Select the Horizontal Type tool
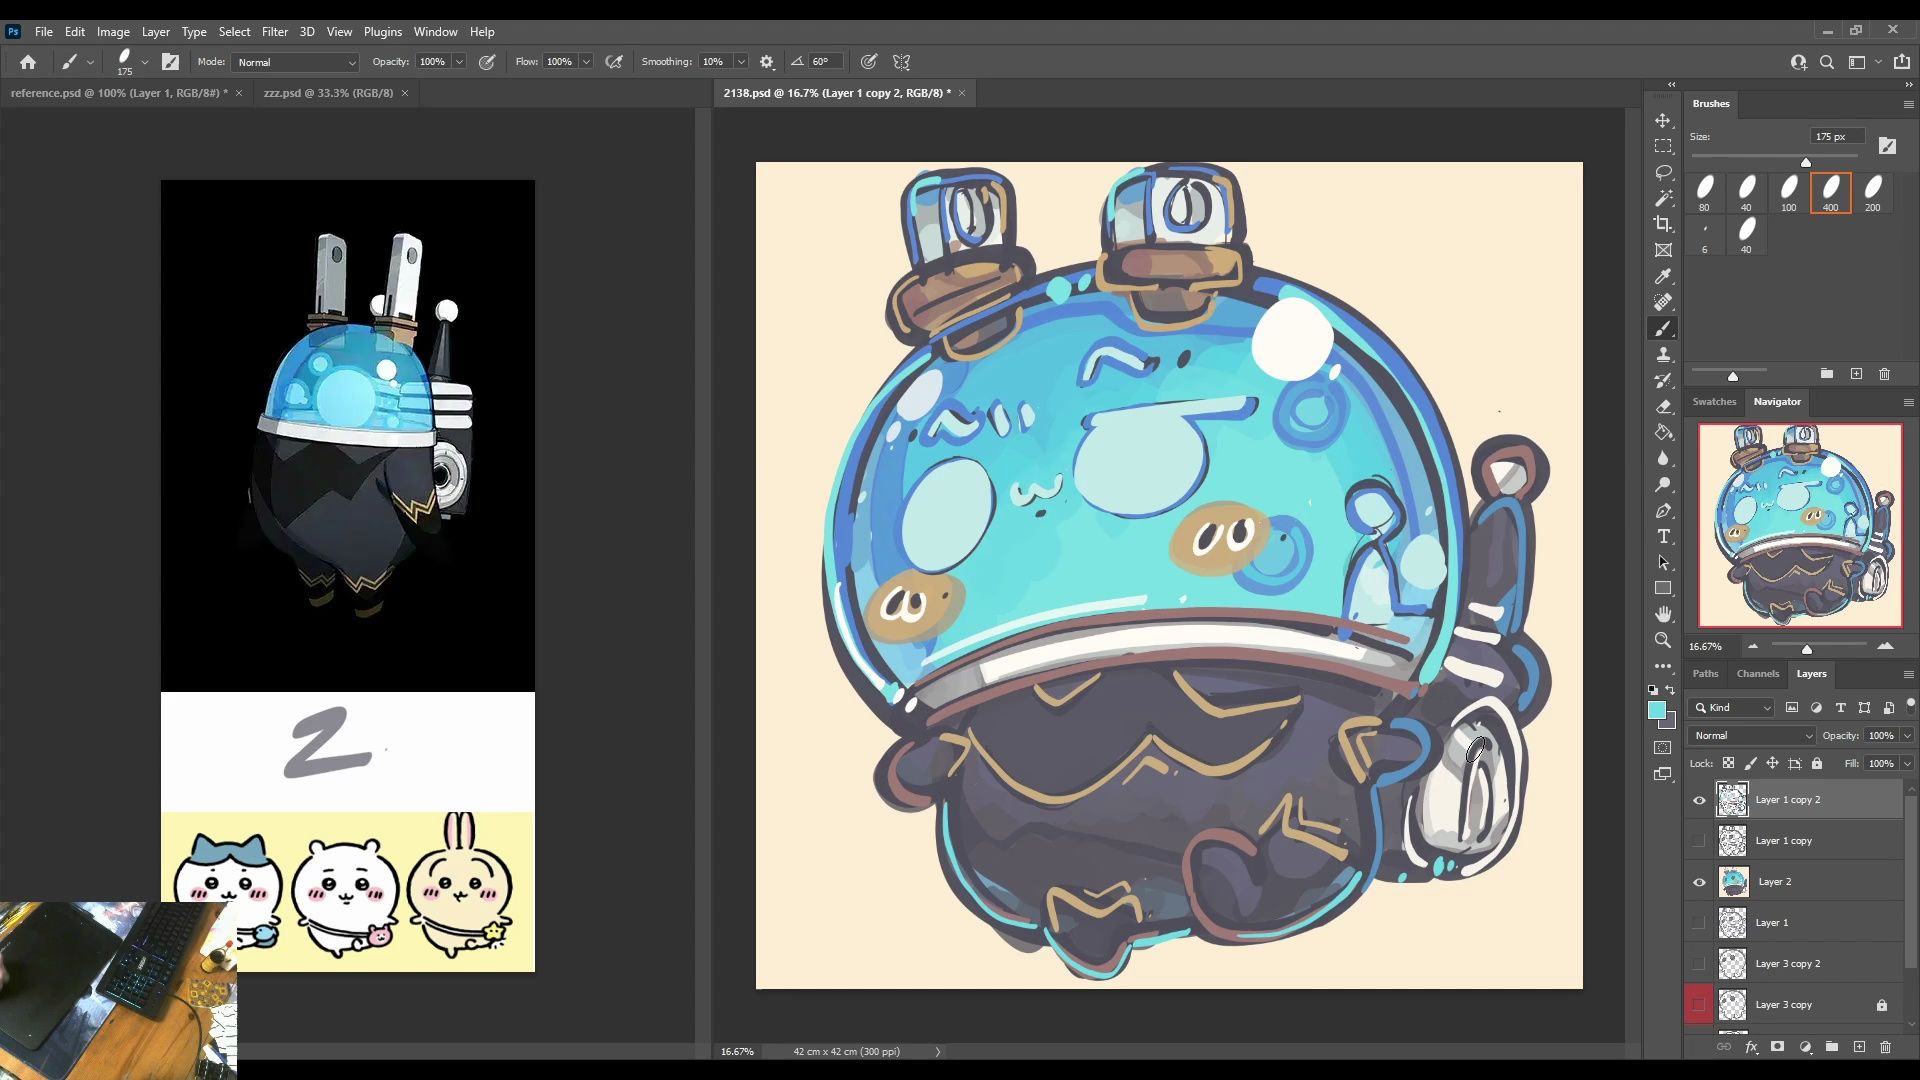Viewport: 1920px width, 1080px height. point(1663,536)
